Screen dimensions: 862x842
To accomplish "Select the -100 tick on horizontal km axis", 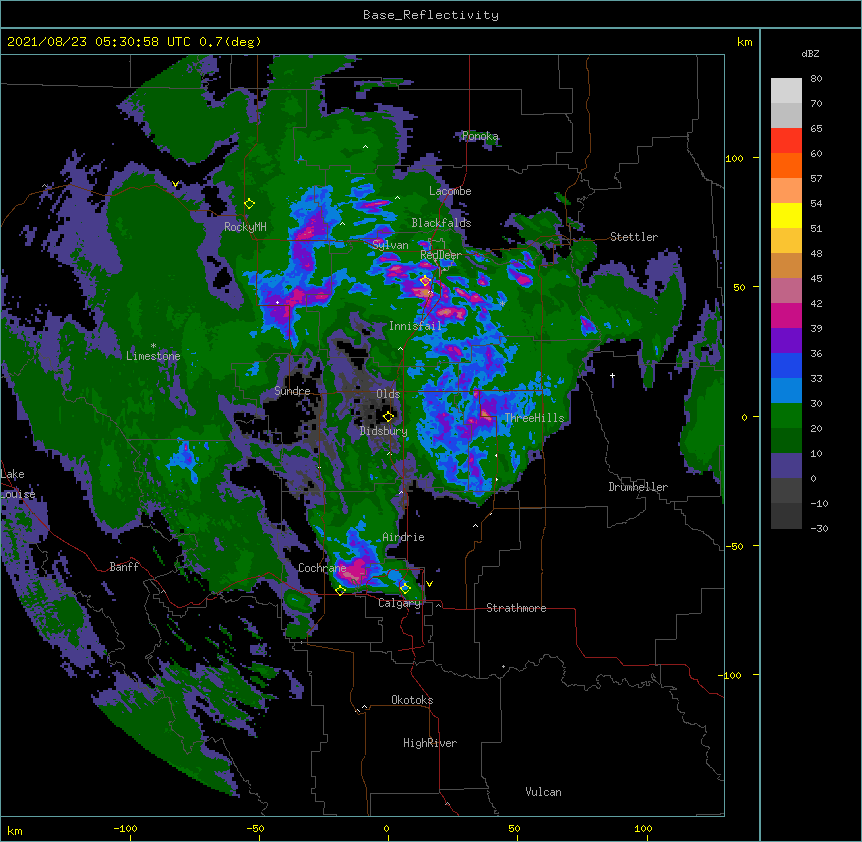I will [125, 828].
